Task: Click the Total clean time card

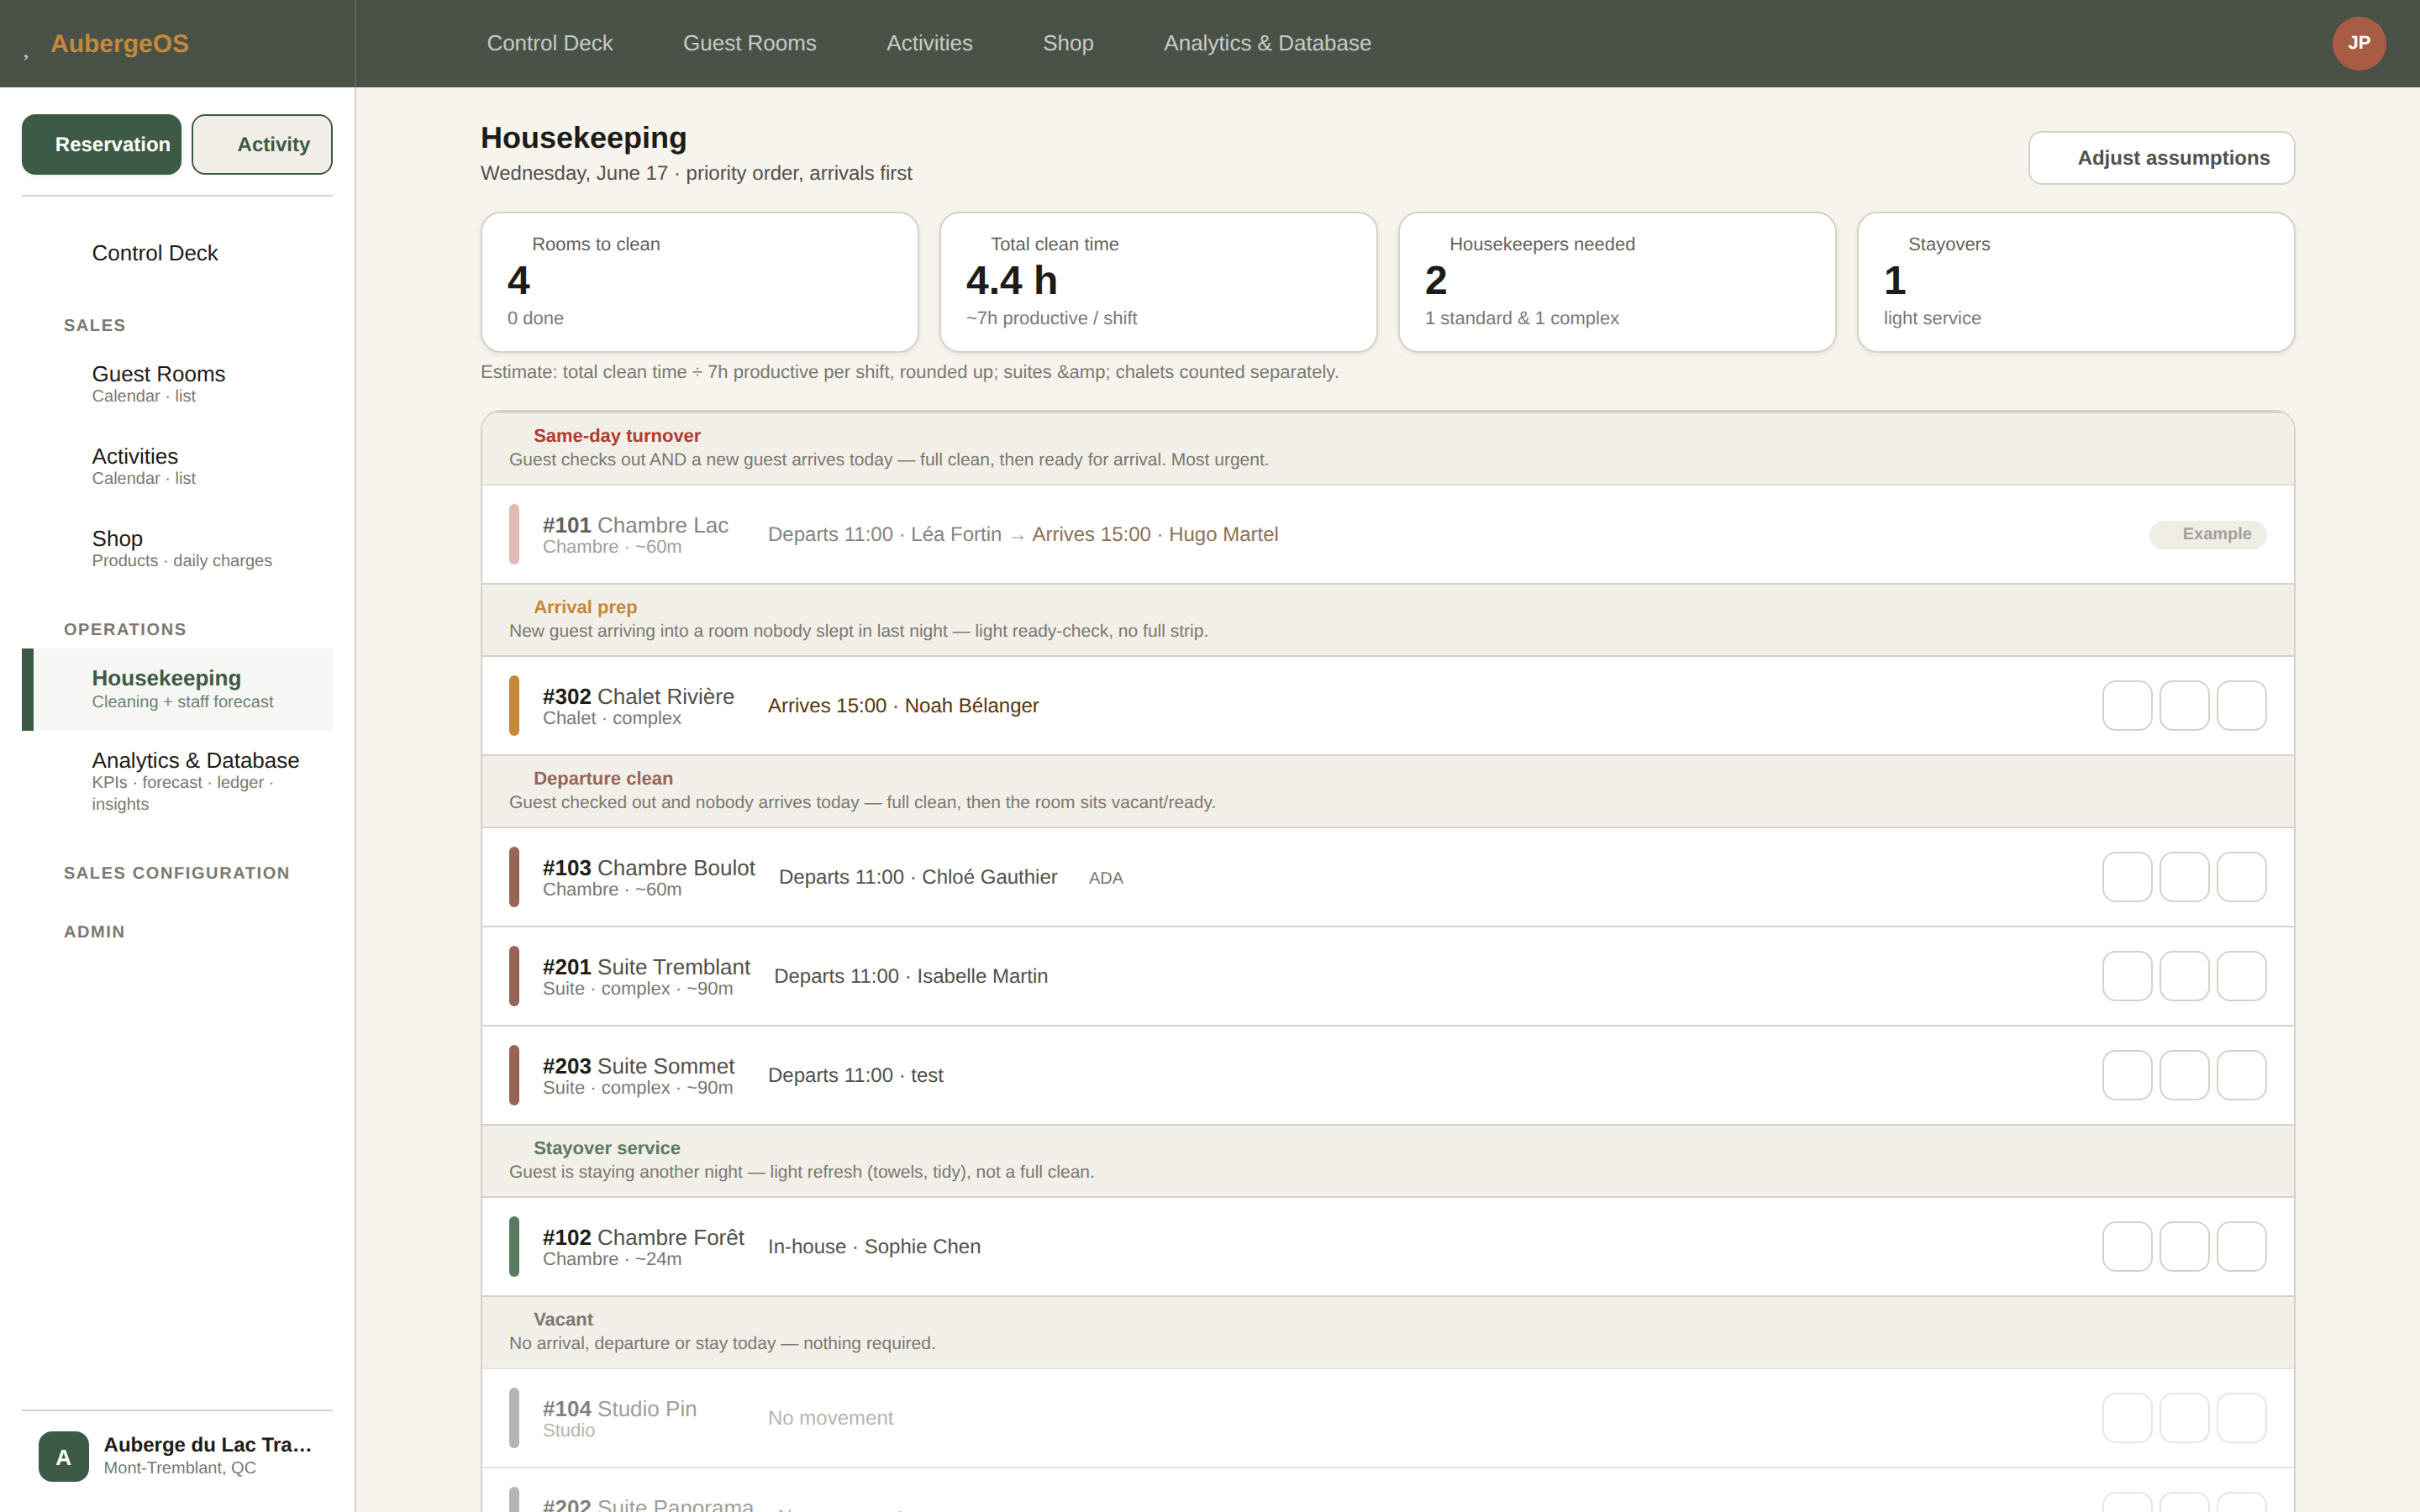Action: (1158, 282)
